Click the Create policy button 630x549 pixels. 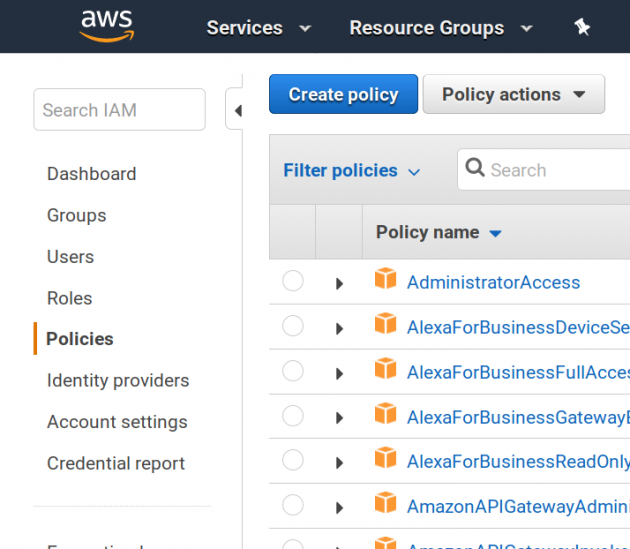click(x=344, y=94)
